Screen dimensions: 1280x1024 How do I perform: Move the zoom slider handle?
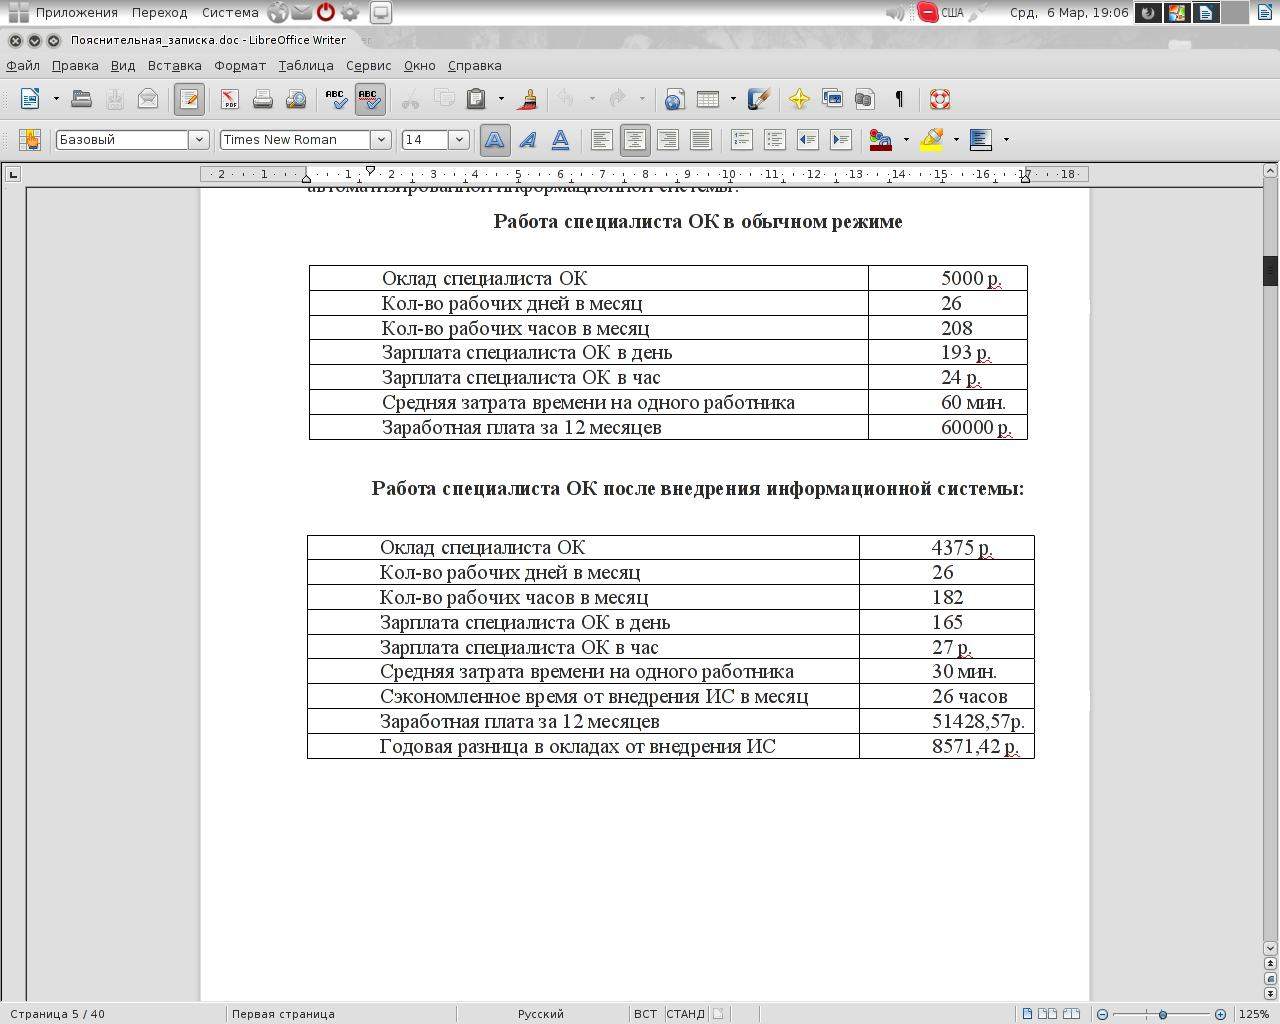(x=1162, y=1014)
